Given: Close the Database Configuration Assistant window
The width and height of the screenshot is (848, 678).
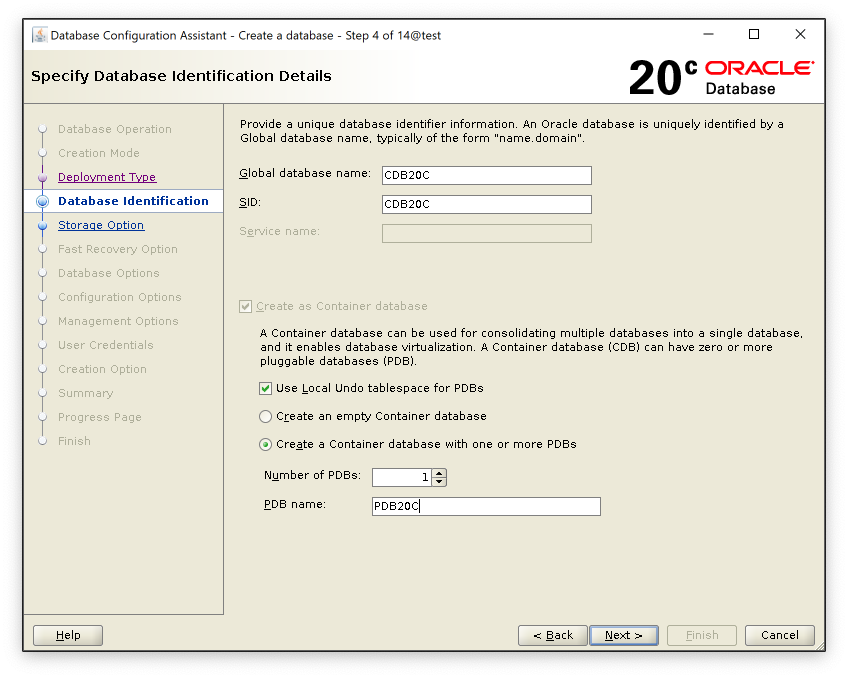Looking at the screenshot, I should tap(800, 34).
